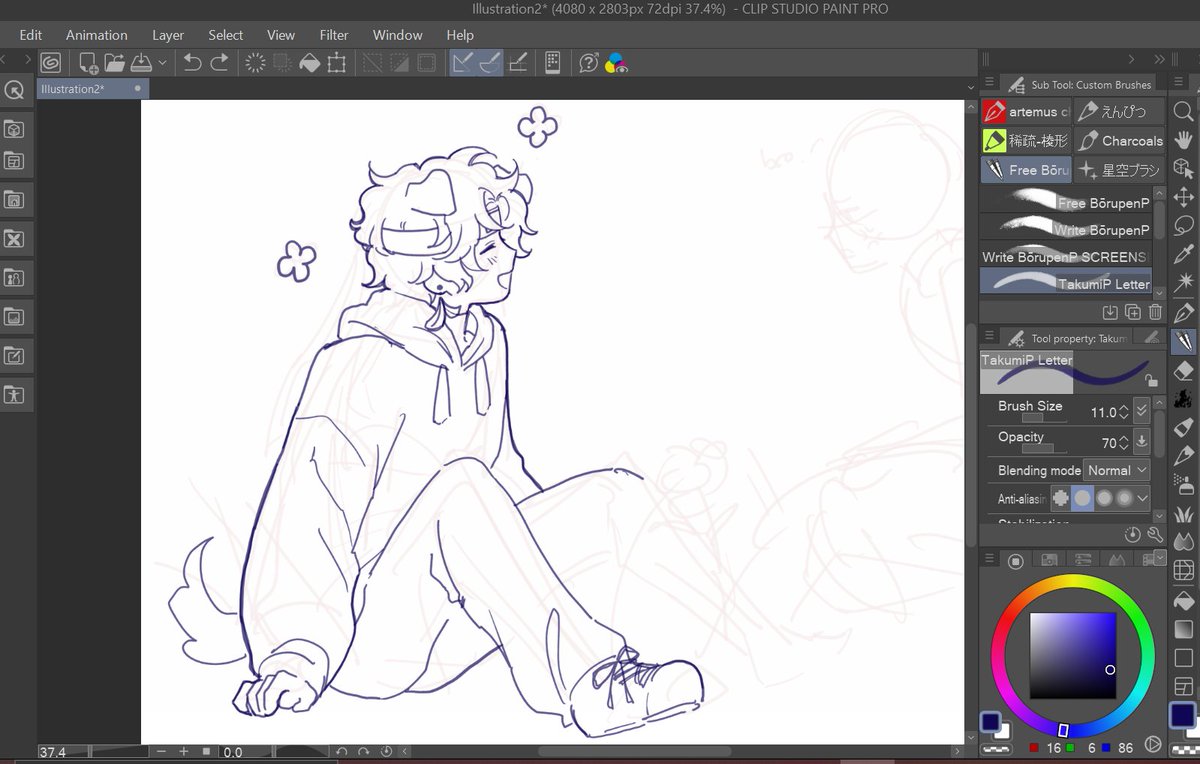Screen dimensions: 1200x764
Task: Toggle Snap to Ruler
Action: [462, 63]
